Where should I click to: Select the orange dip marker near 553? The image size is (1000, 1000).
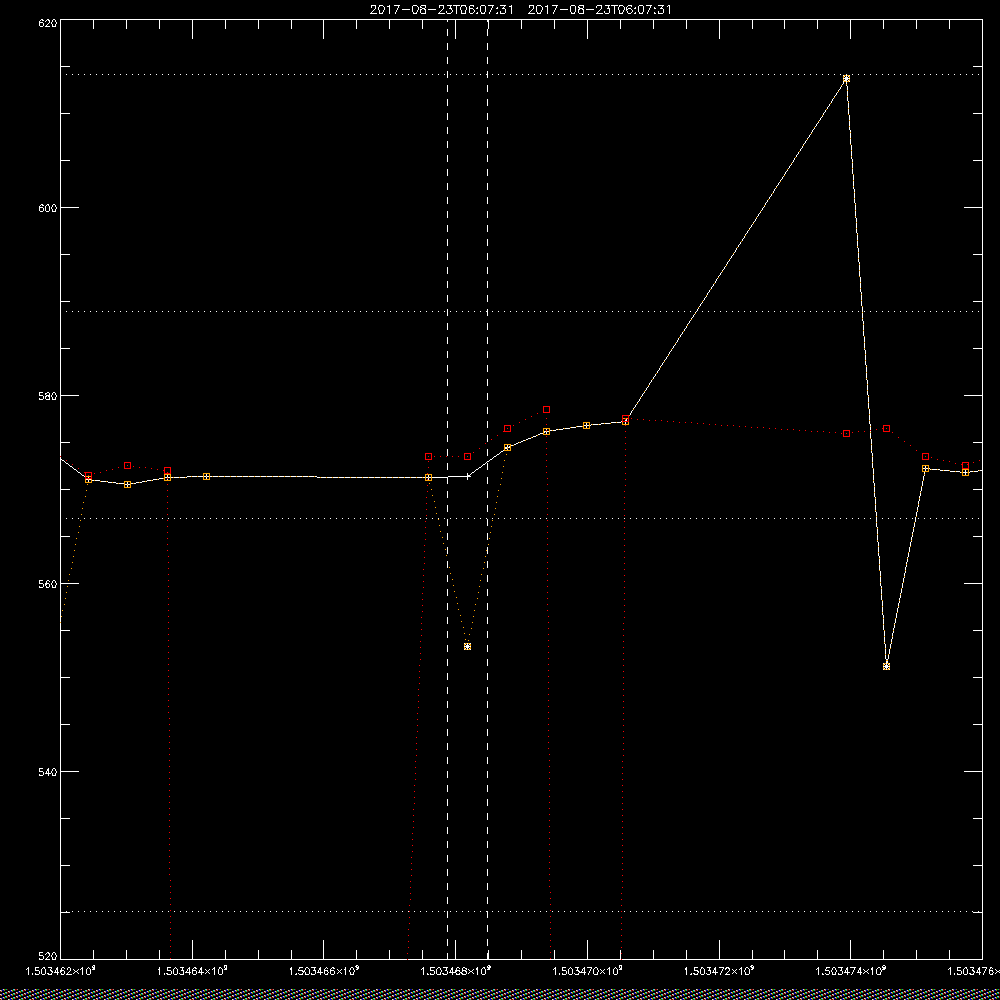coord(467,647)
